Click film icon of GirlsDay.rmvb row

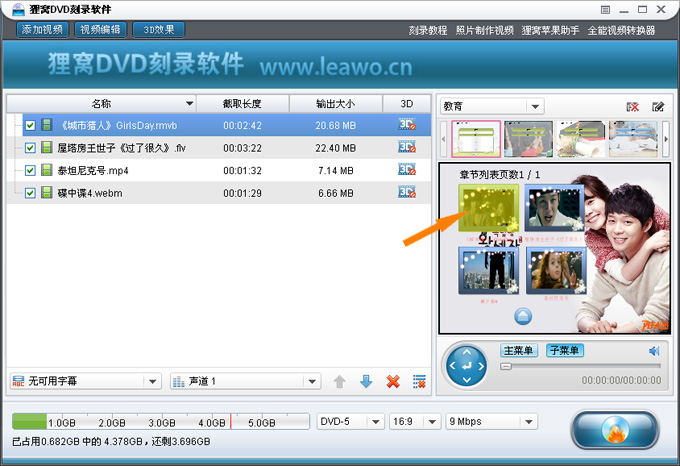coord(46,125)
